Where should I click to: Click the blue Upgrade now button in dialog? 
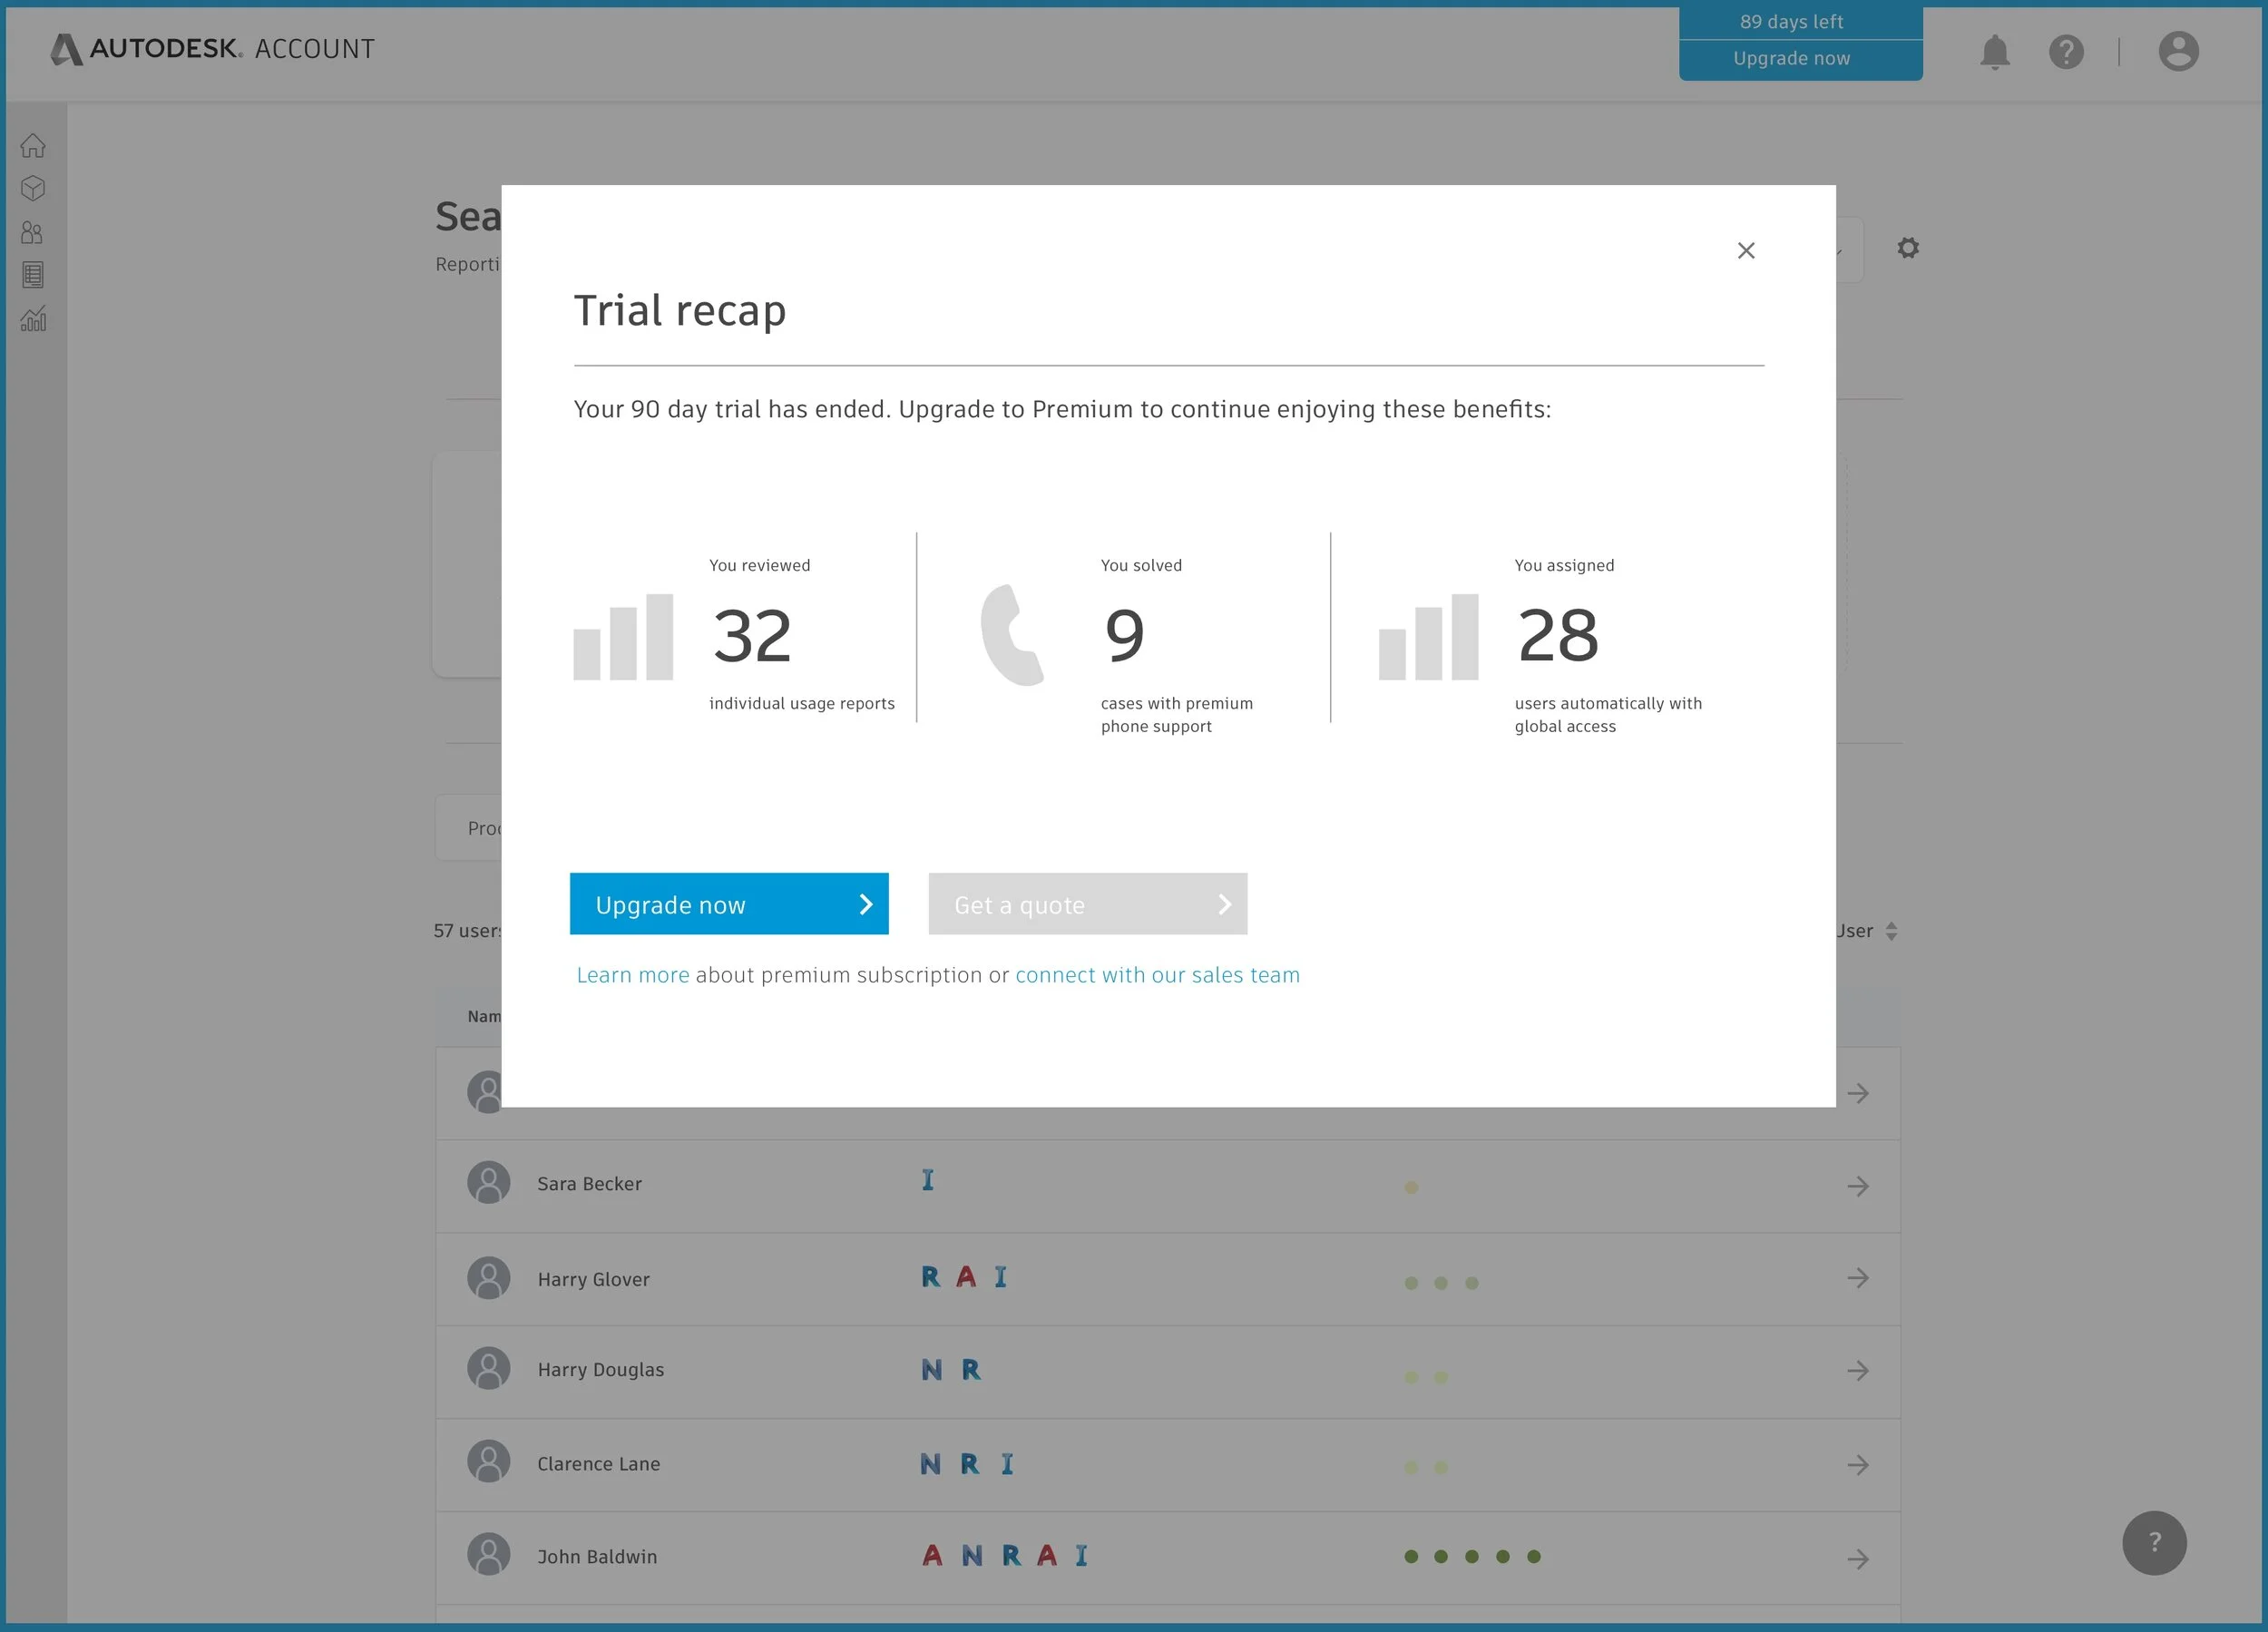pyautogui.click(x=728, y=904)
